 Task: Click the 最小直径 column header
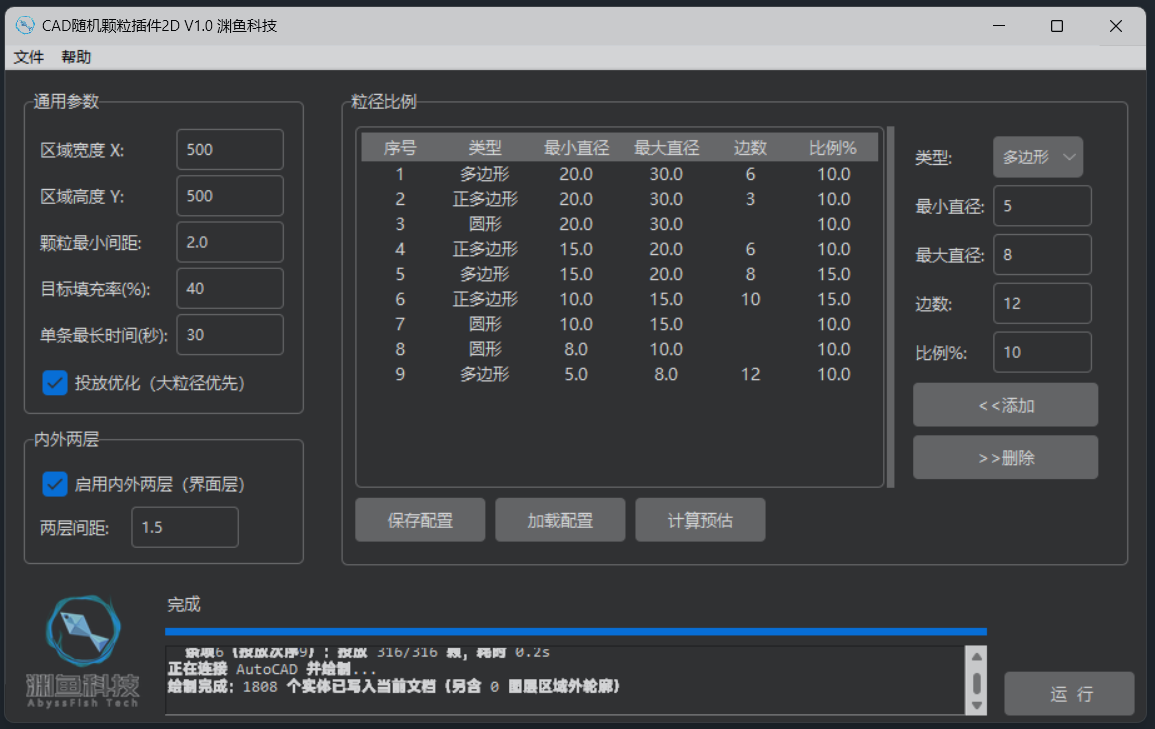tap(576, 148)
